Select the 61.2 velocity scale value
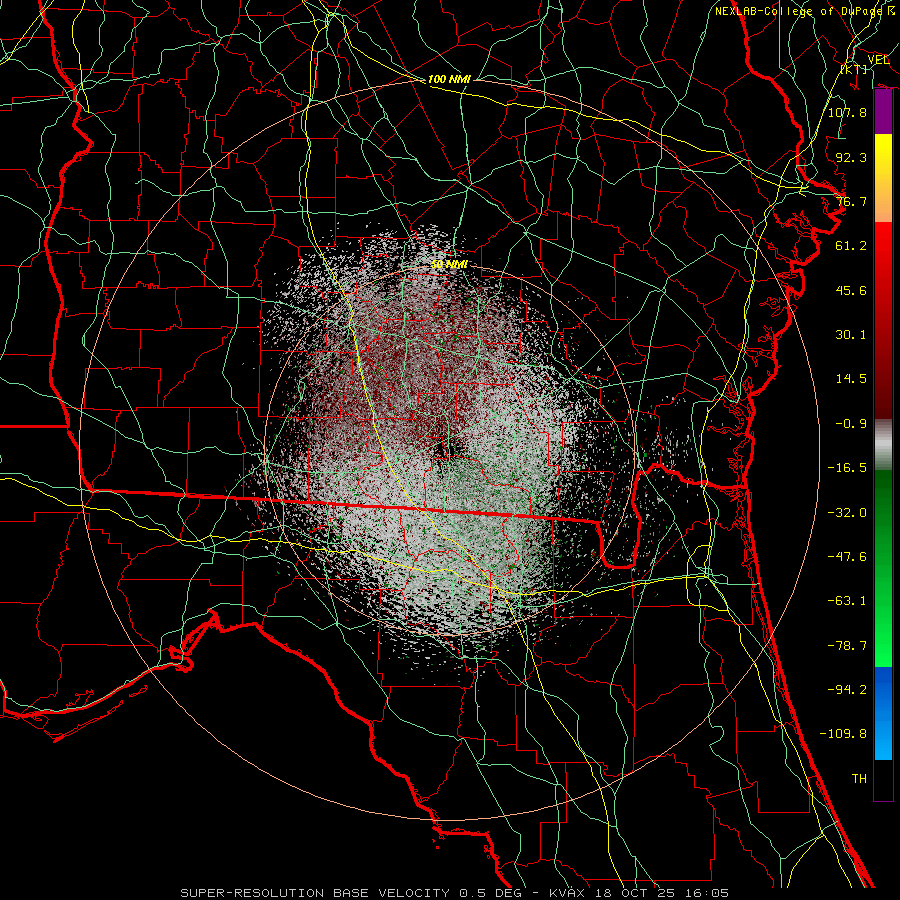 [851, 246]
